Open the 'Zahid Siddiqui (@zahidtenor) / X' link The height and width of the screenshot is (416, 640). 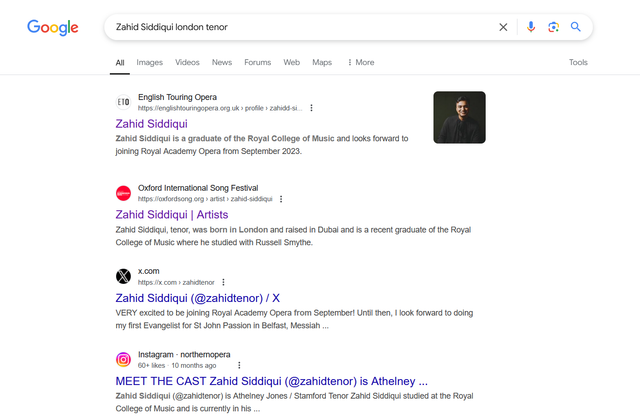pyautogui.click(x=197, y=297)
